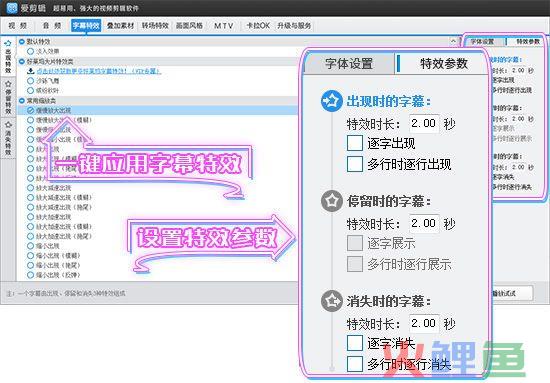Collapse the 默认特效 group
550x383 pixels.
(22, 41)
